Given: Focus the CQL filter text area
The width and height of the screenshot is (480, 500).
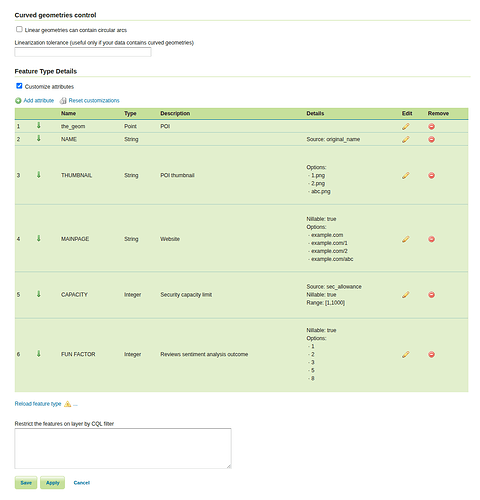Looking at the screenshot, I should point(123,448).
